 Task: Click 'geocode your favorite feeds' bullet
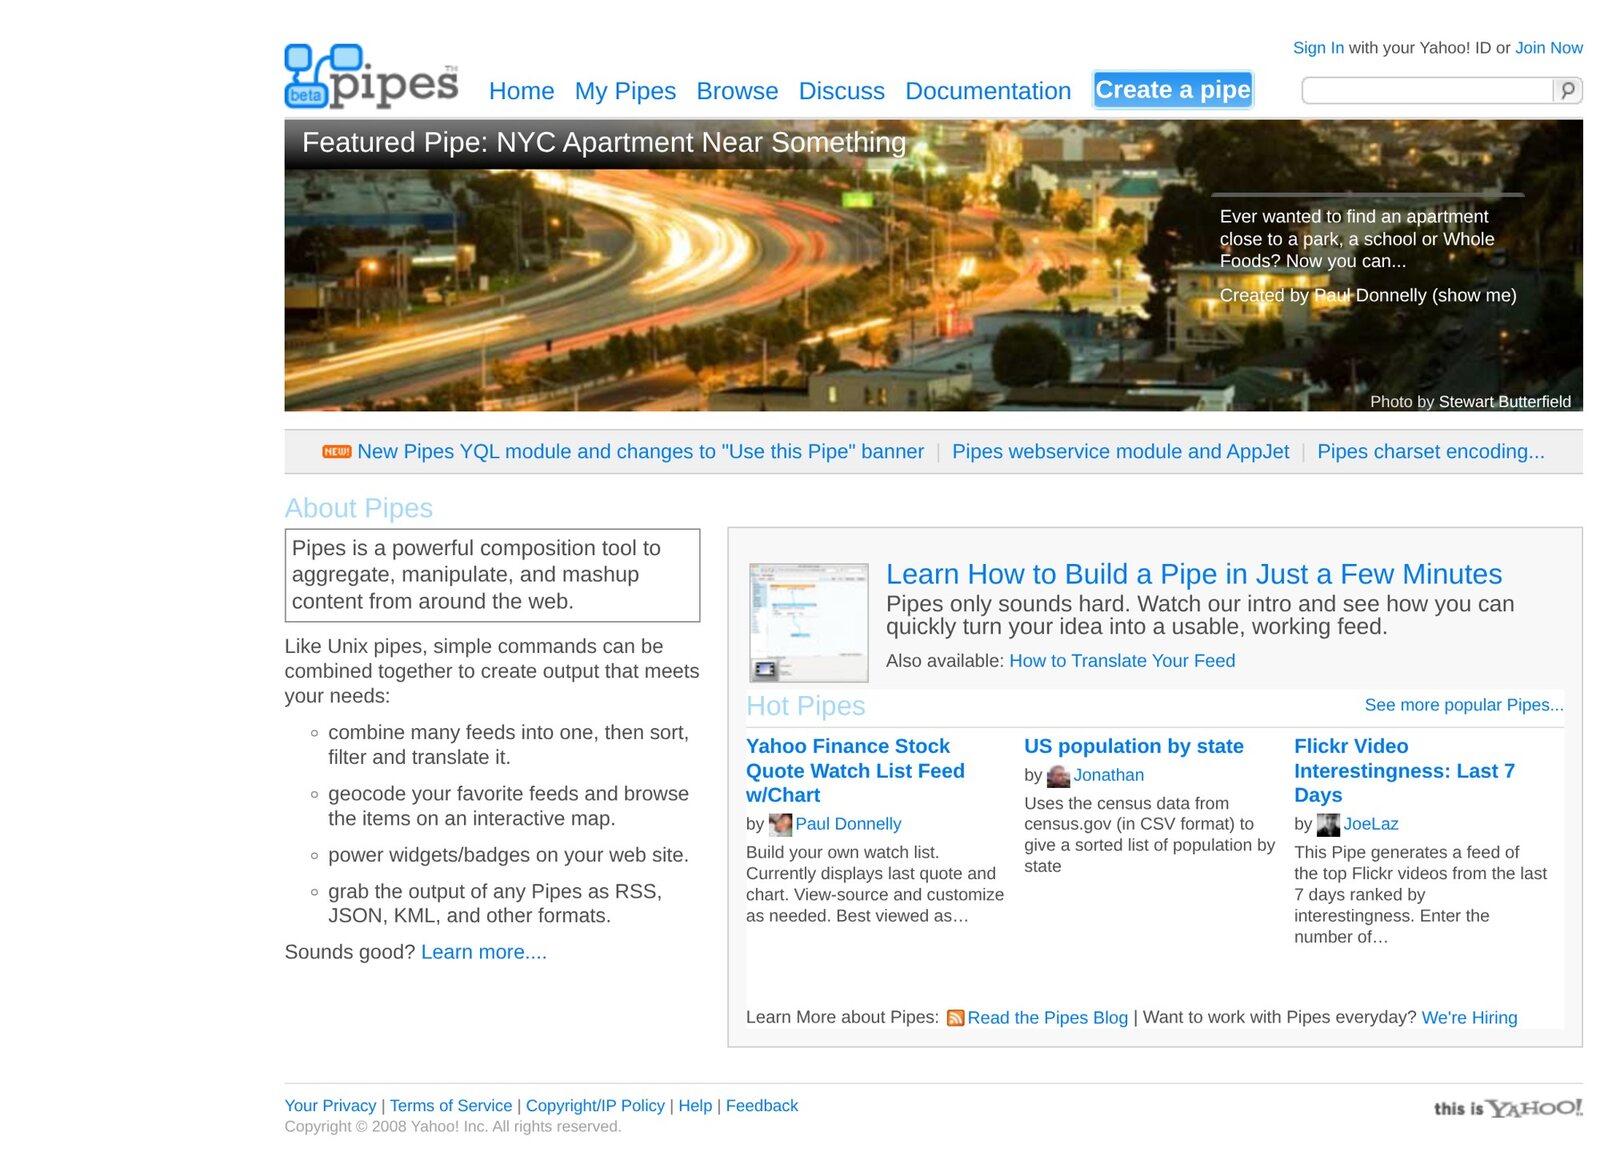tap(508, 806)
